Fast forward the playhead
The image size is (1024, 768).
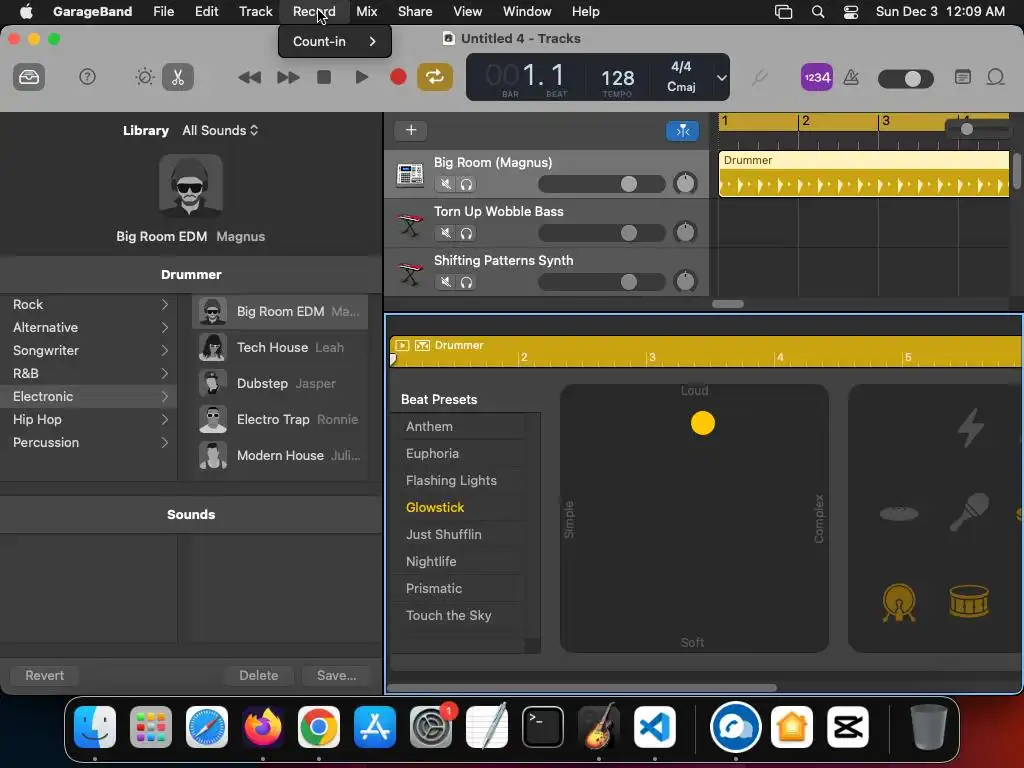click(x=288, y=77)
